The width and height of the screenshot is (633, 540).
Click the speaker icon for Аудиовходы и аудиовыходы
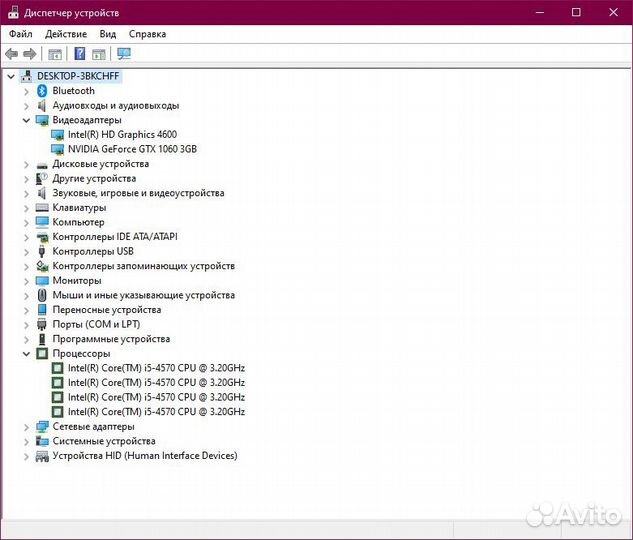click(x=42, y=106)
